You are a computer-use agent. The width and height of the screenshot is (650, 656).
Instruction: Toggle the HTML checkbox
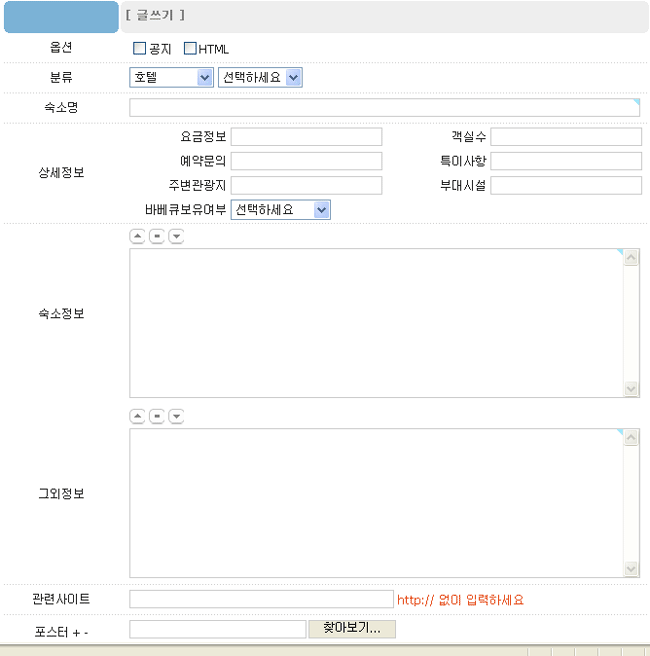tap(190, 48)
